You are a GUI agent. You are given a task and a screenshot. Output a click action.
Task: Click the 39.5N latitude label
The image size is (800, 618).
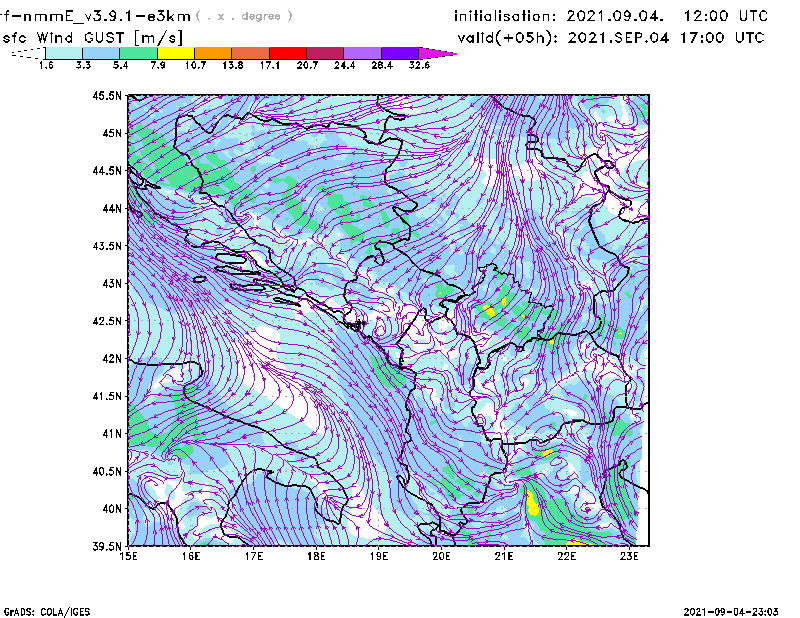coord(107,547)
